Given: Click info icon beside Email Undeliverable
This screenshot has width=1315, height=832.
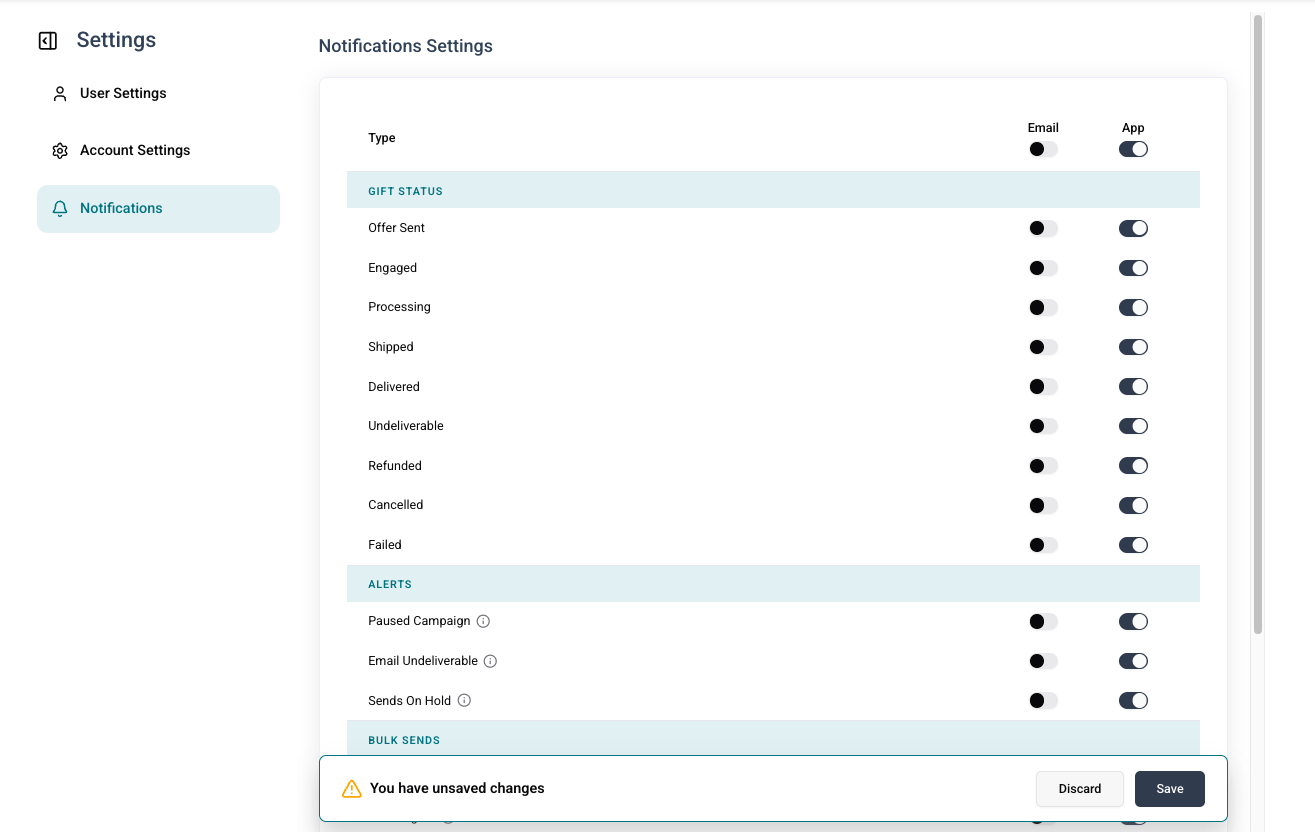Looking at the screenshot, I should (x=490, y=661).
